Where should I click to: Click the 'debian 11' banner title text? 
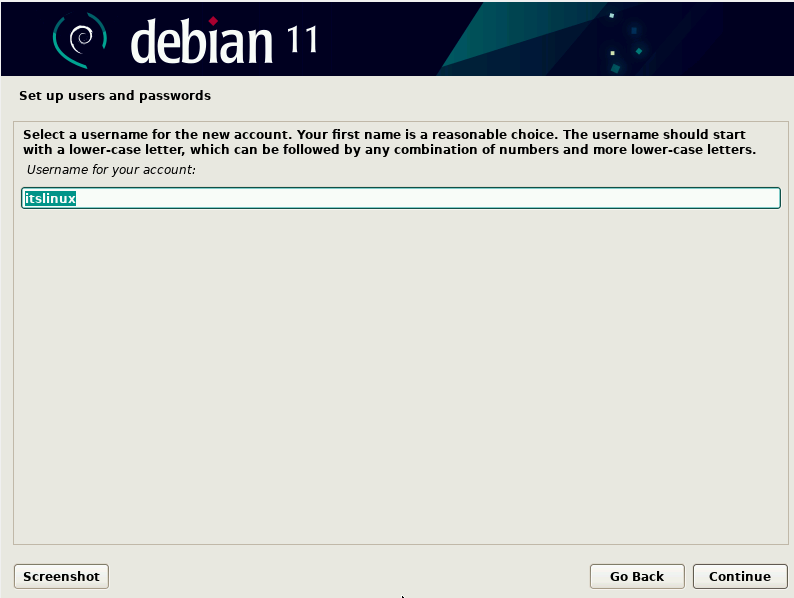click(224, 42)
